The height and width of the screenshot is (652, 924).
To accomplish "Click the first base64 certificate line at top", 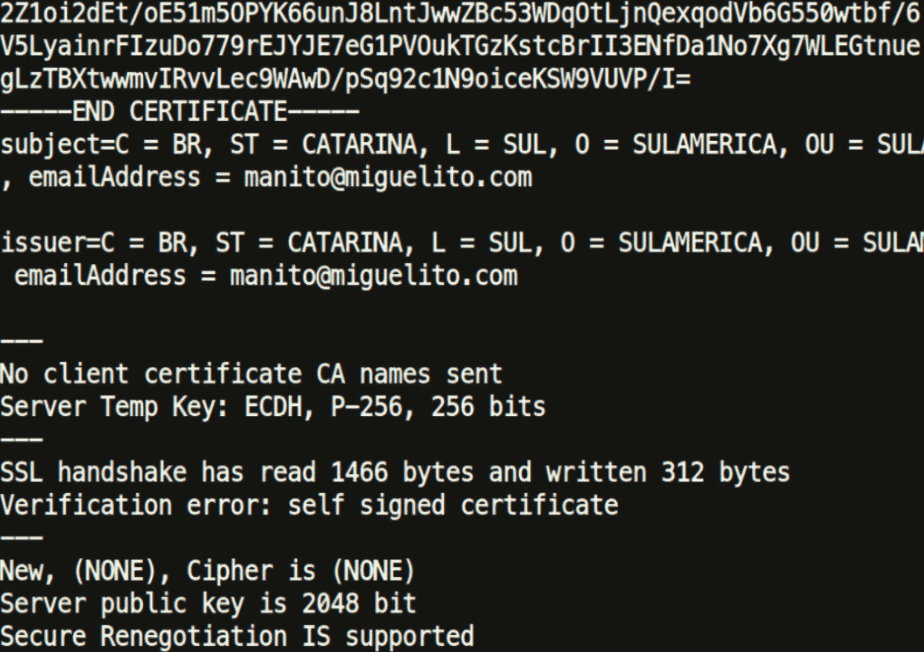I will [462, 14].
